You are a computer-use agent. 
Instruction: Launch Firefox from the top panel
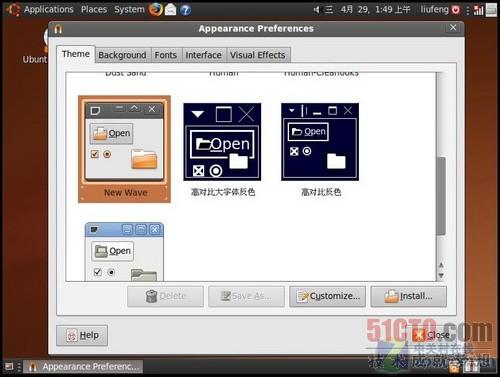pos(156,9)
